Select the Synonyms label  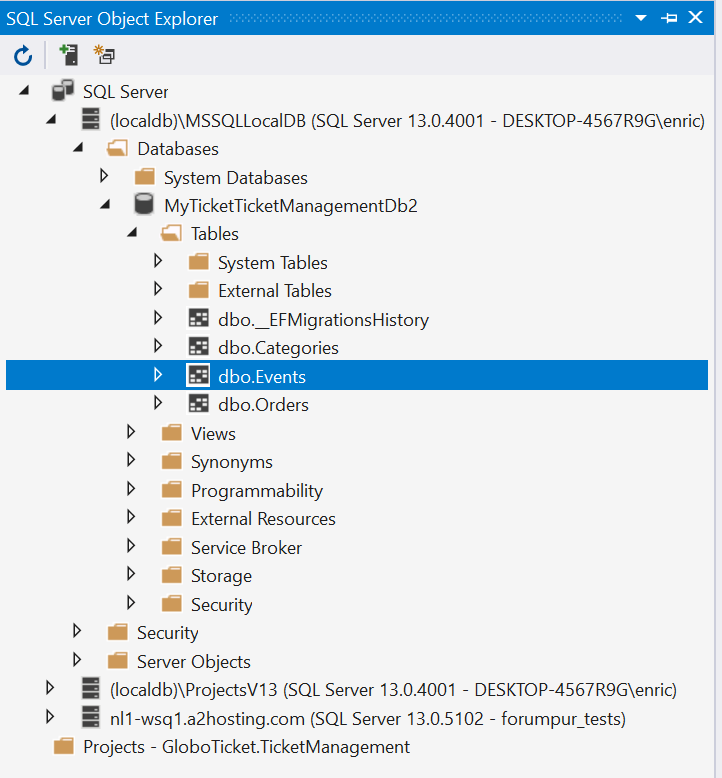[232, 462]
